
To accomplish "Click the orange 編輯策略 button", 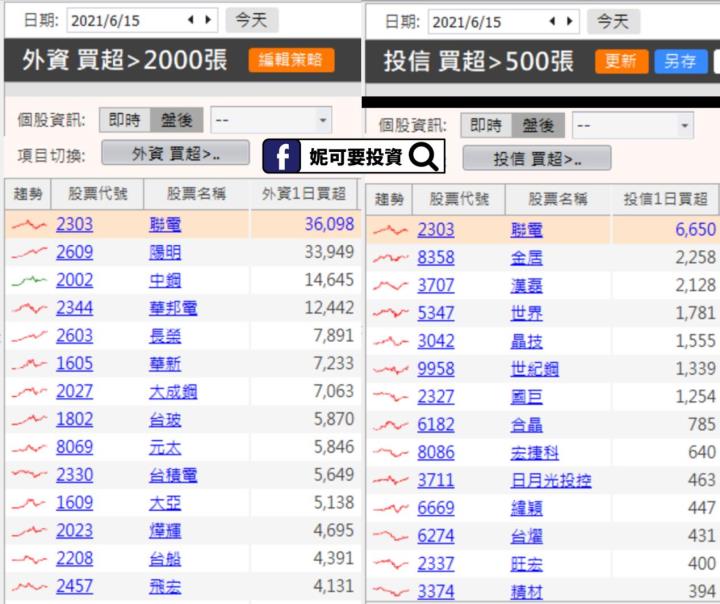I will [291, 60].
